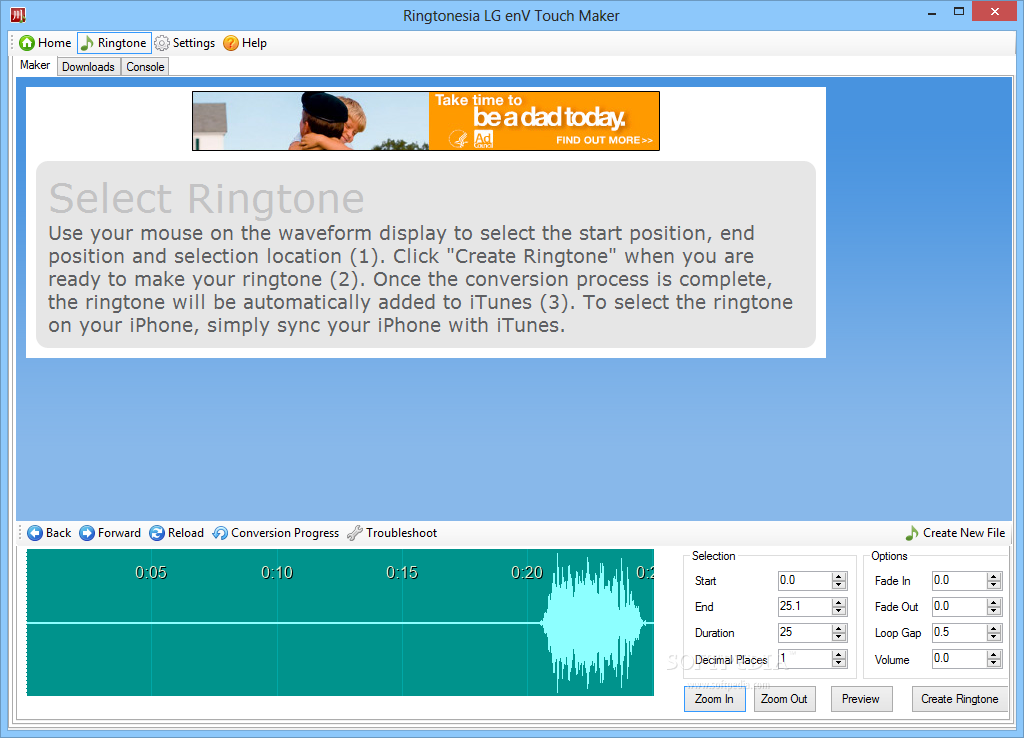Viewport: 1024px width, 738px height.
Task: Click the Ringtonesia app icon in title bar
Action: 18,14
